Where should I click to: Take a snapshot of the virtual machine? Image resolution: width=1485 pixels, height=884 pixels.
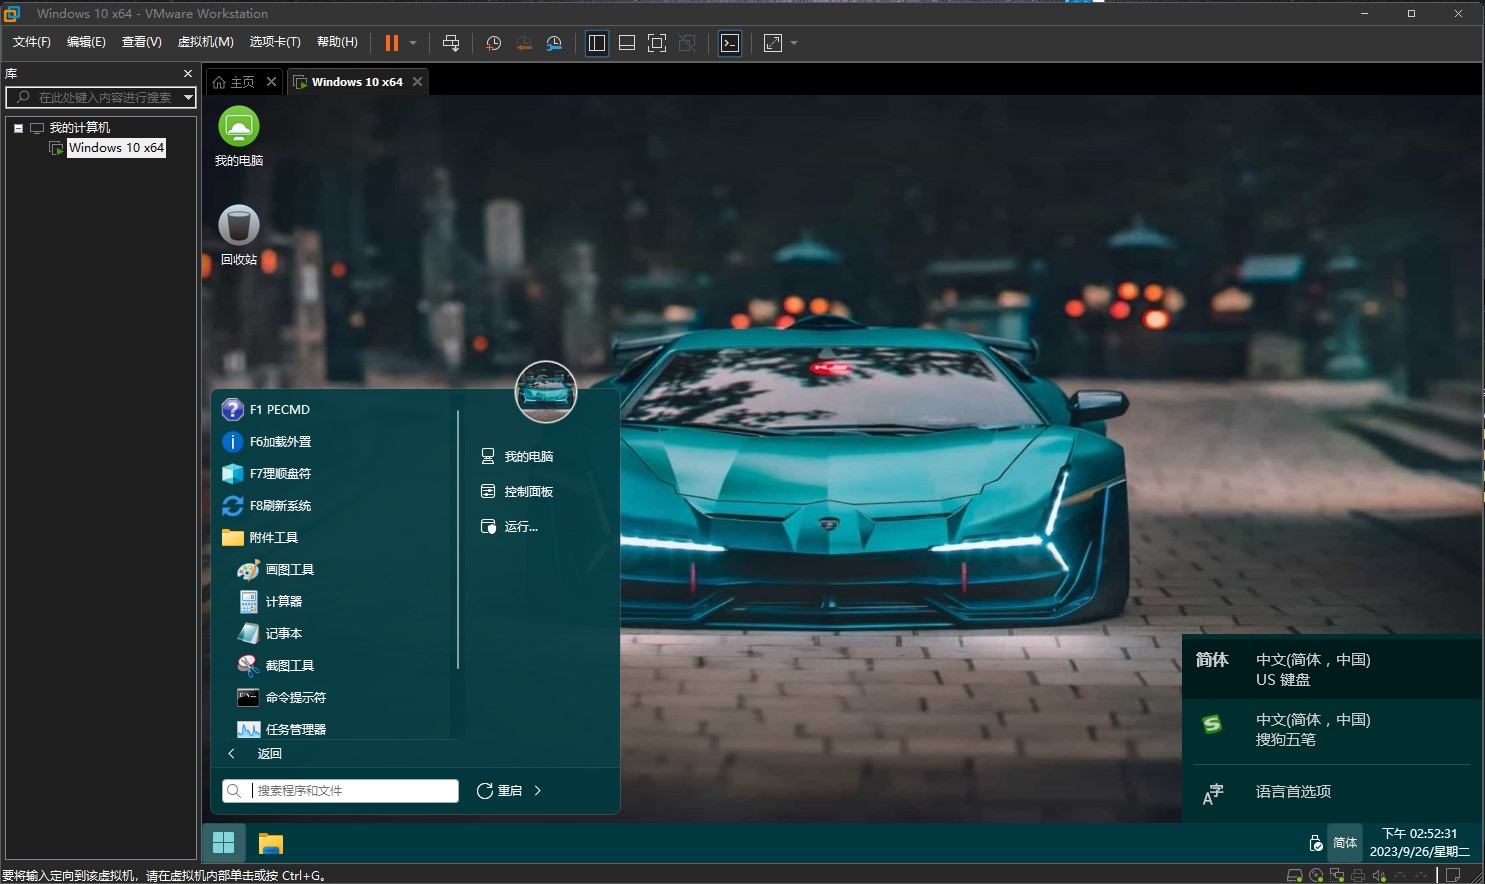pos(493,43)
